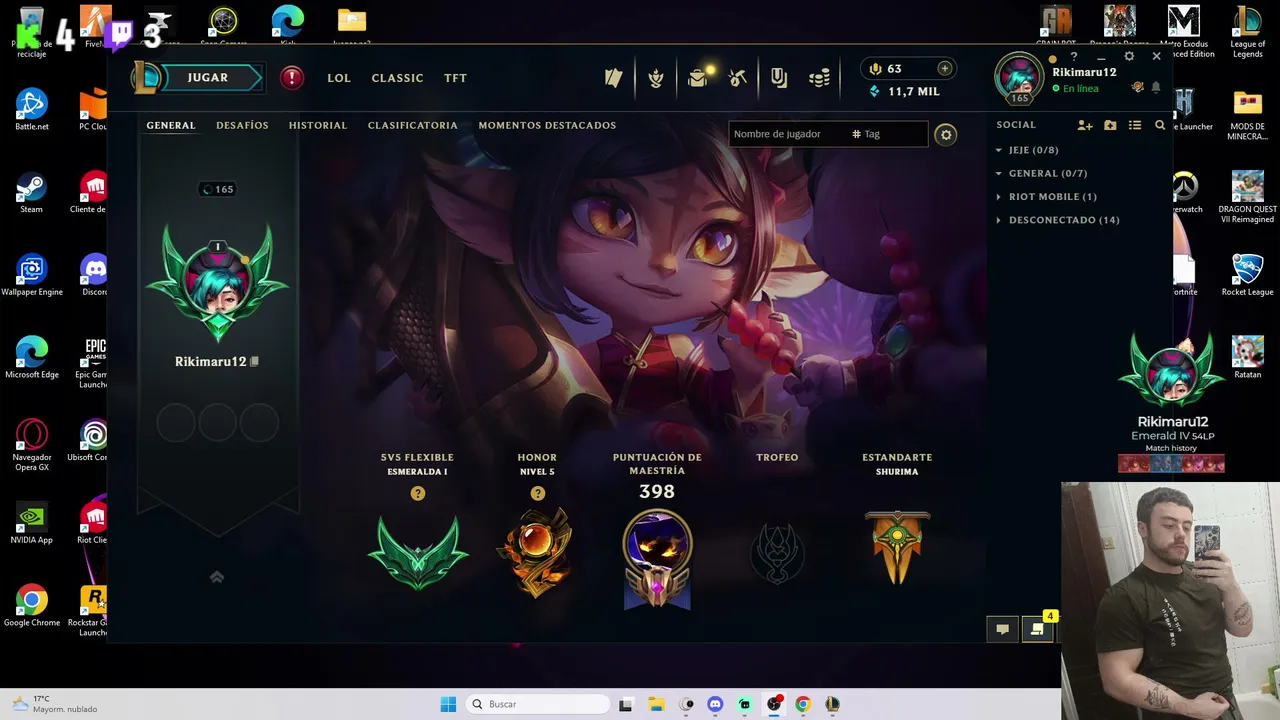Image resolution: width=1280 pixels, height=720 pixels.
Task: Click the weather widget 17°C
Action: click(54, 704)
